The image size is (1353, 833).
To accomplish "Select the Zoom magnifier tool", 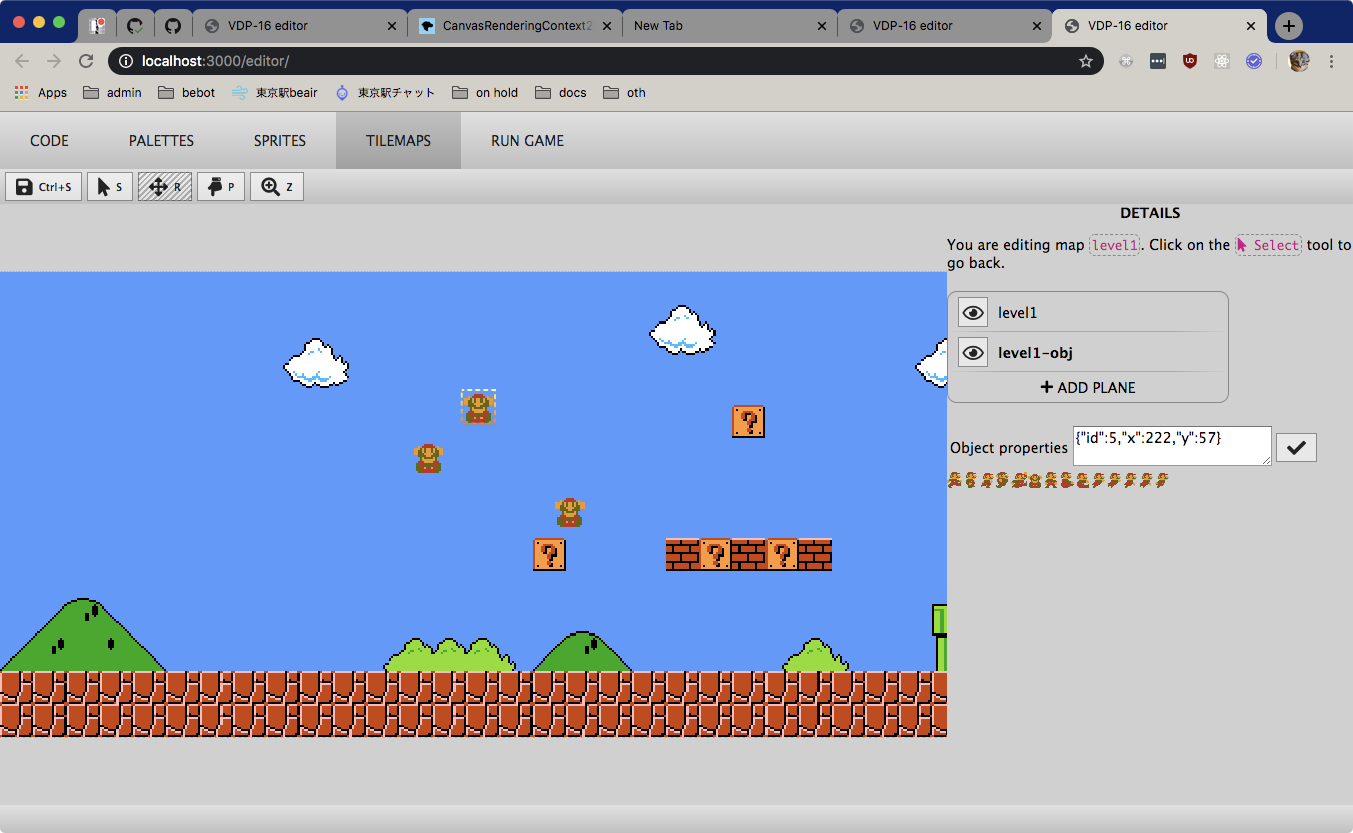I will pyautogui.click(x=277, y=187).
